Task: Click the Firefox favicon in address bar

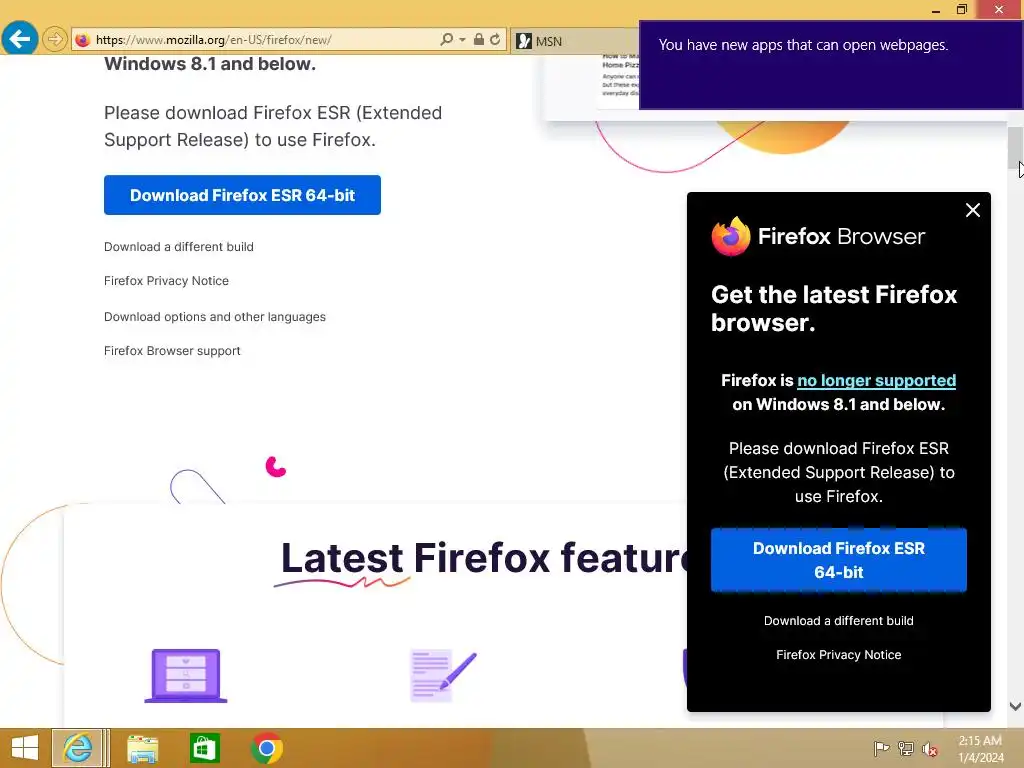Action: [82, 40]
